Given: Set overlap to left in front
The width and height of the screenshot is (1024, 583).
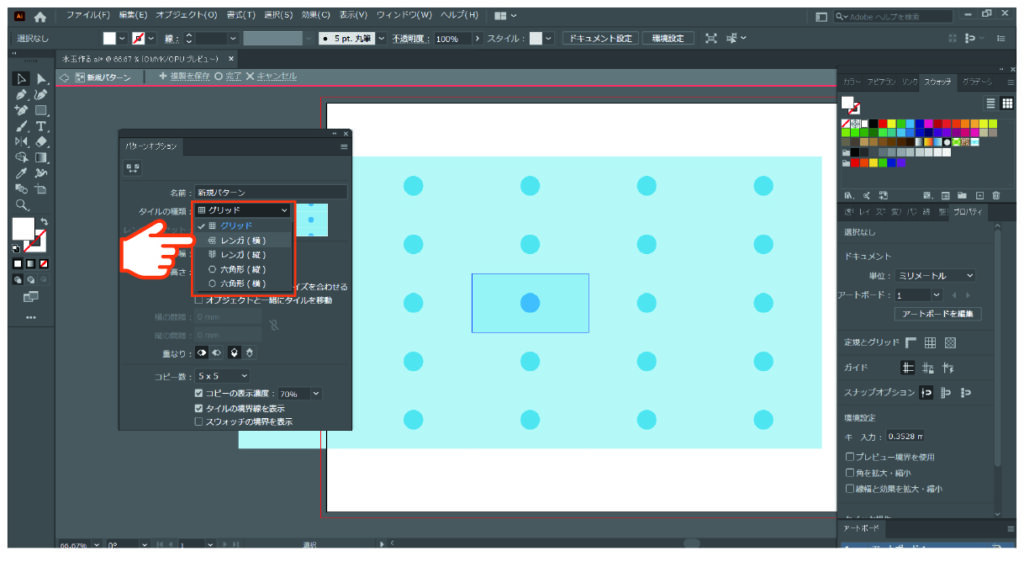Looking at the screenshot, I should click(x=202, y=353).
